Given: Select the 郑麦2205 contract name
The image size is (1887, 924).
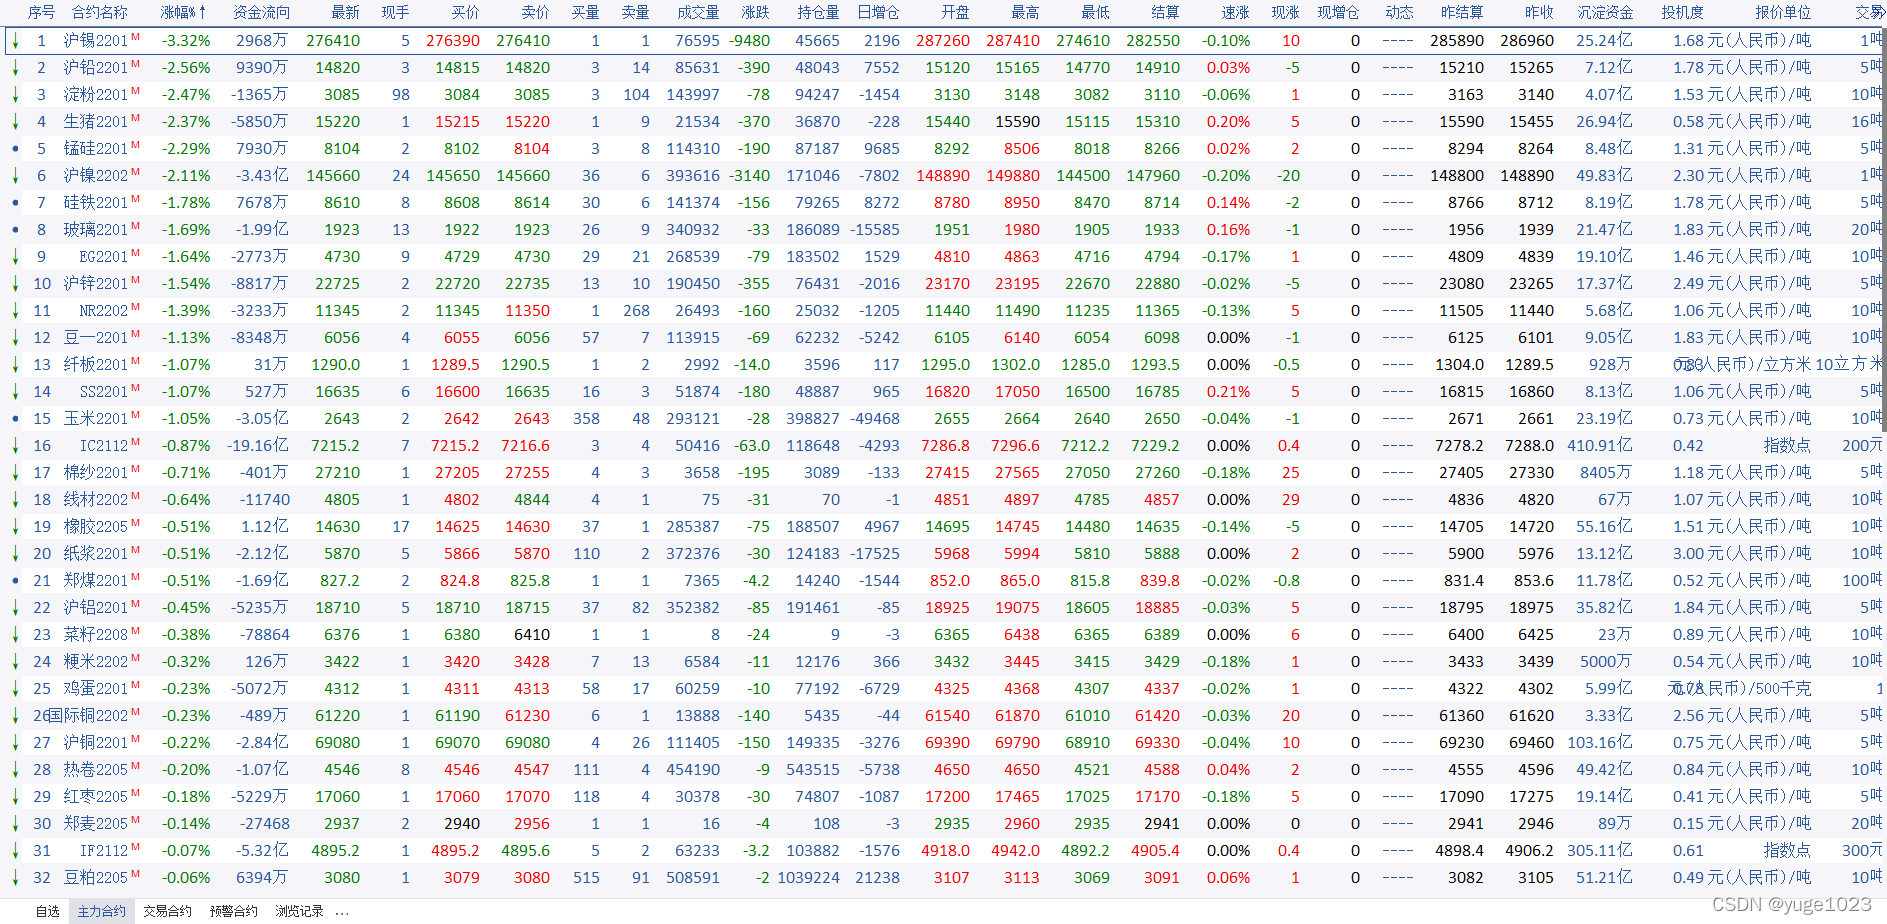Looking at the screenshot, I should (96, 824).
